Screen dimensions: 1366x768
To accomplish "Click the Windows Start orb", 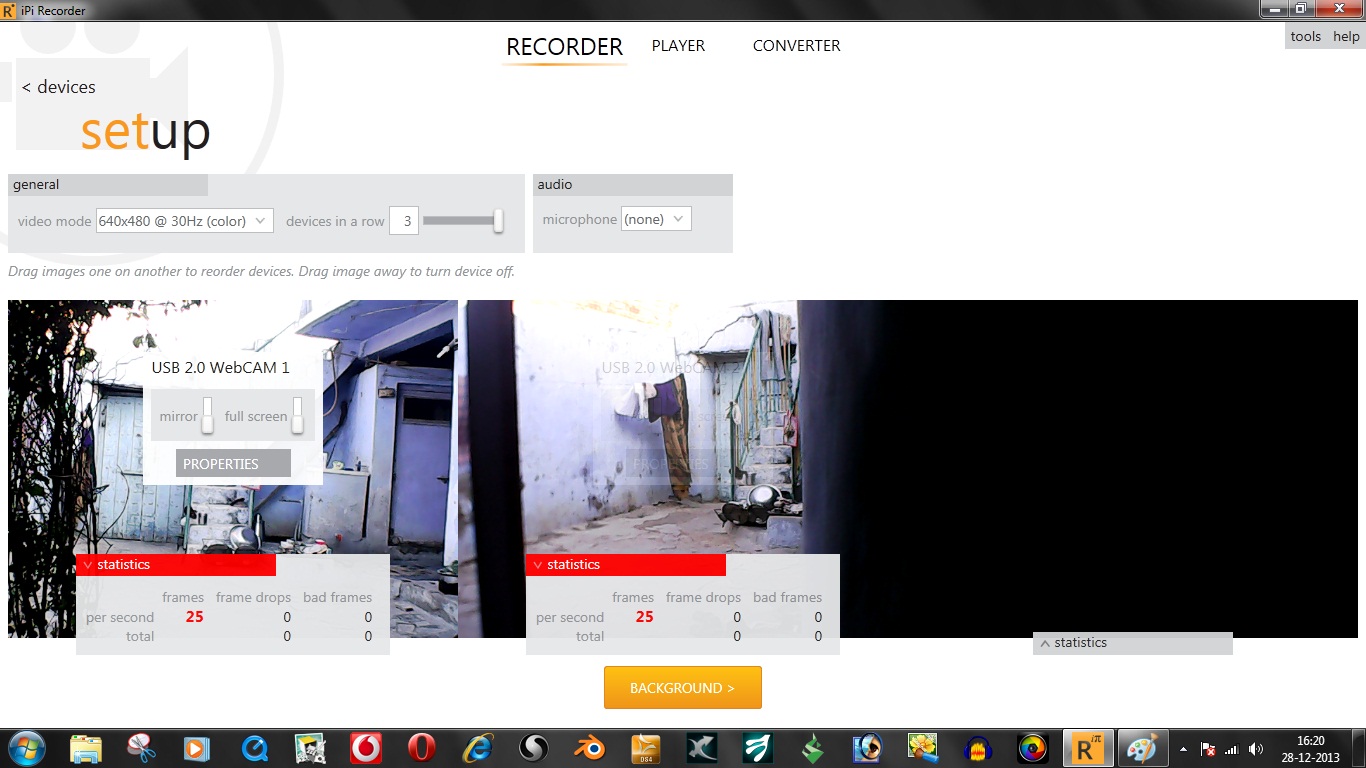I will pyautogui.click(x=25, y=748).
